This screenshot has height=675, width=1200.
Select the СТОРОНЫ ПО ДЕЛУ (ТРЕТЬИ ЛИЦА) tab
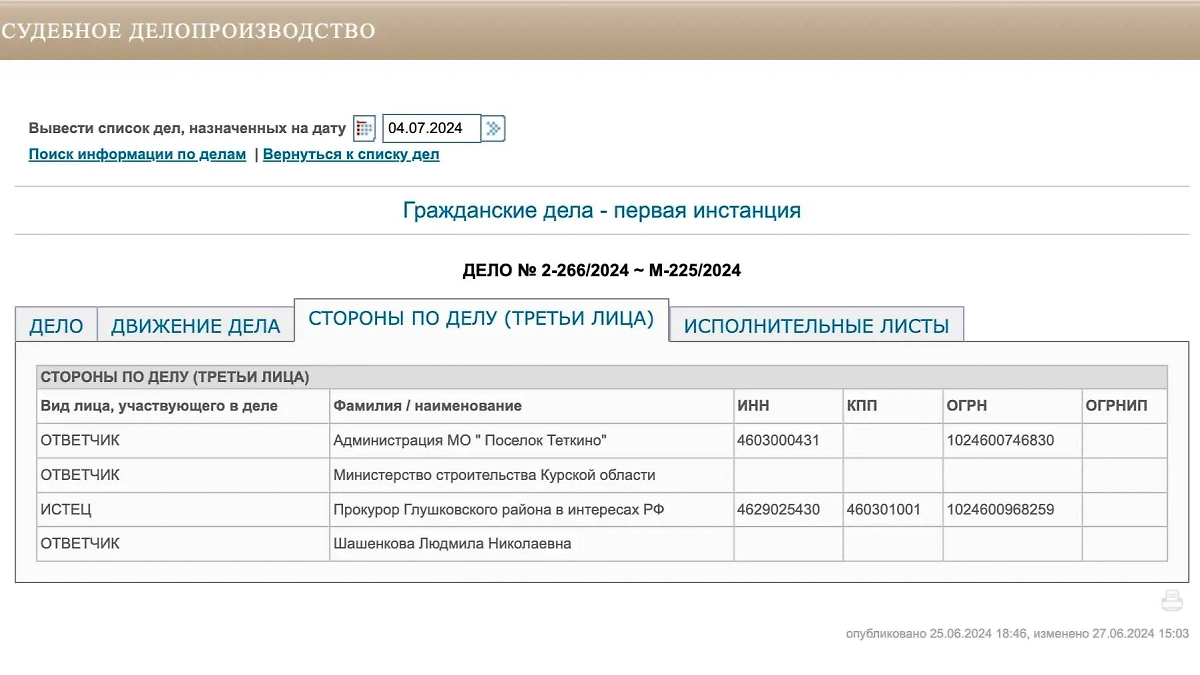tap(481, 318)
